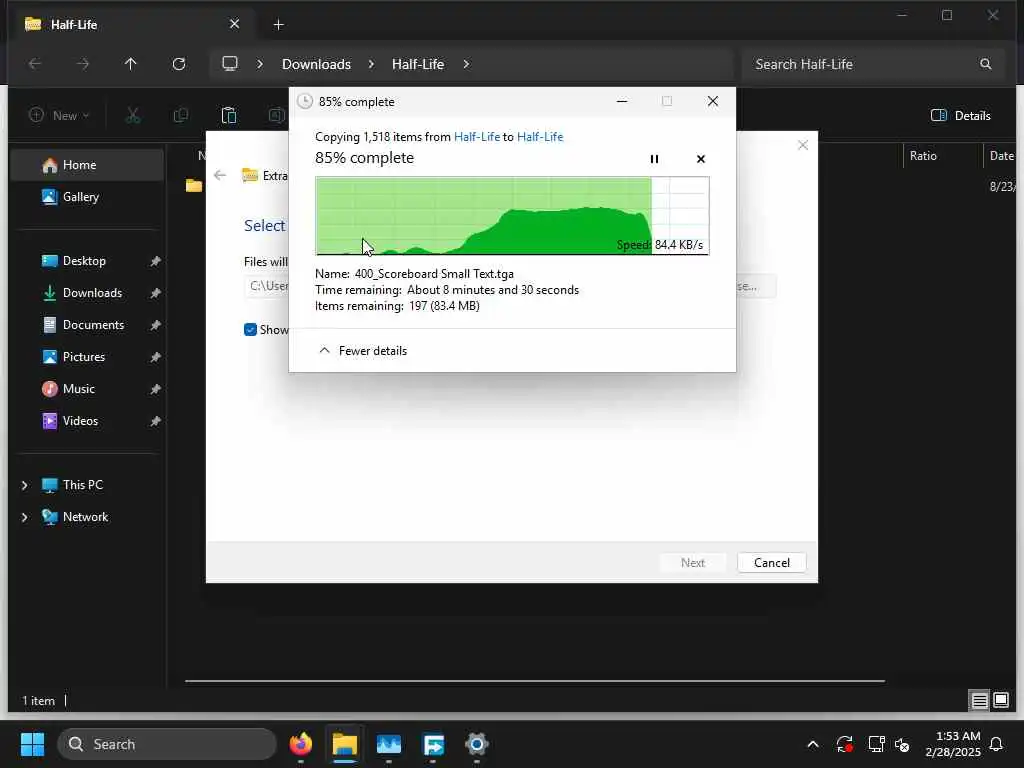Screen dimensions: 1024x768
Task: Click the PC icon in the address bar
Action: coord(229,63)
